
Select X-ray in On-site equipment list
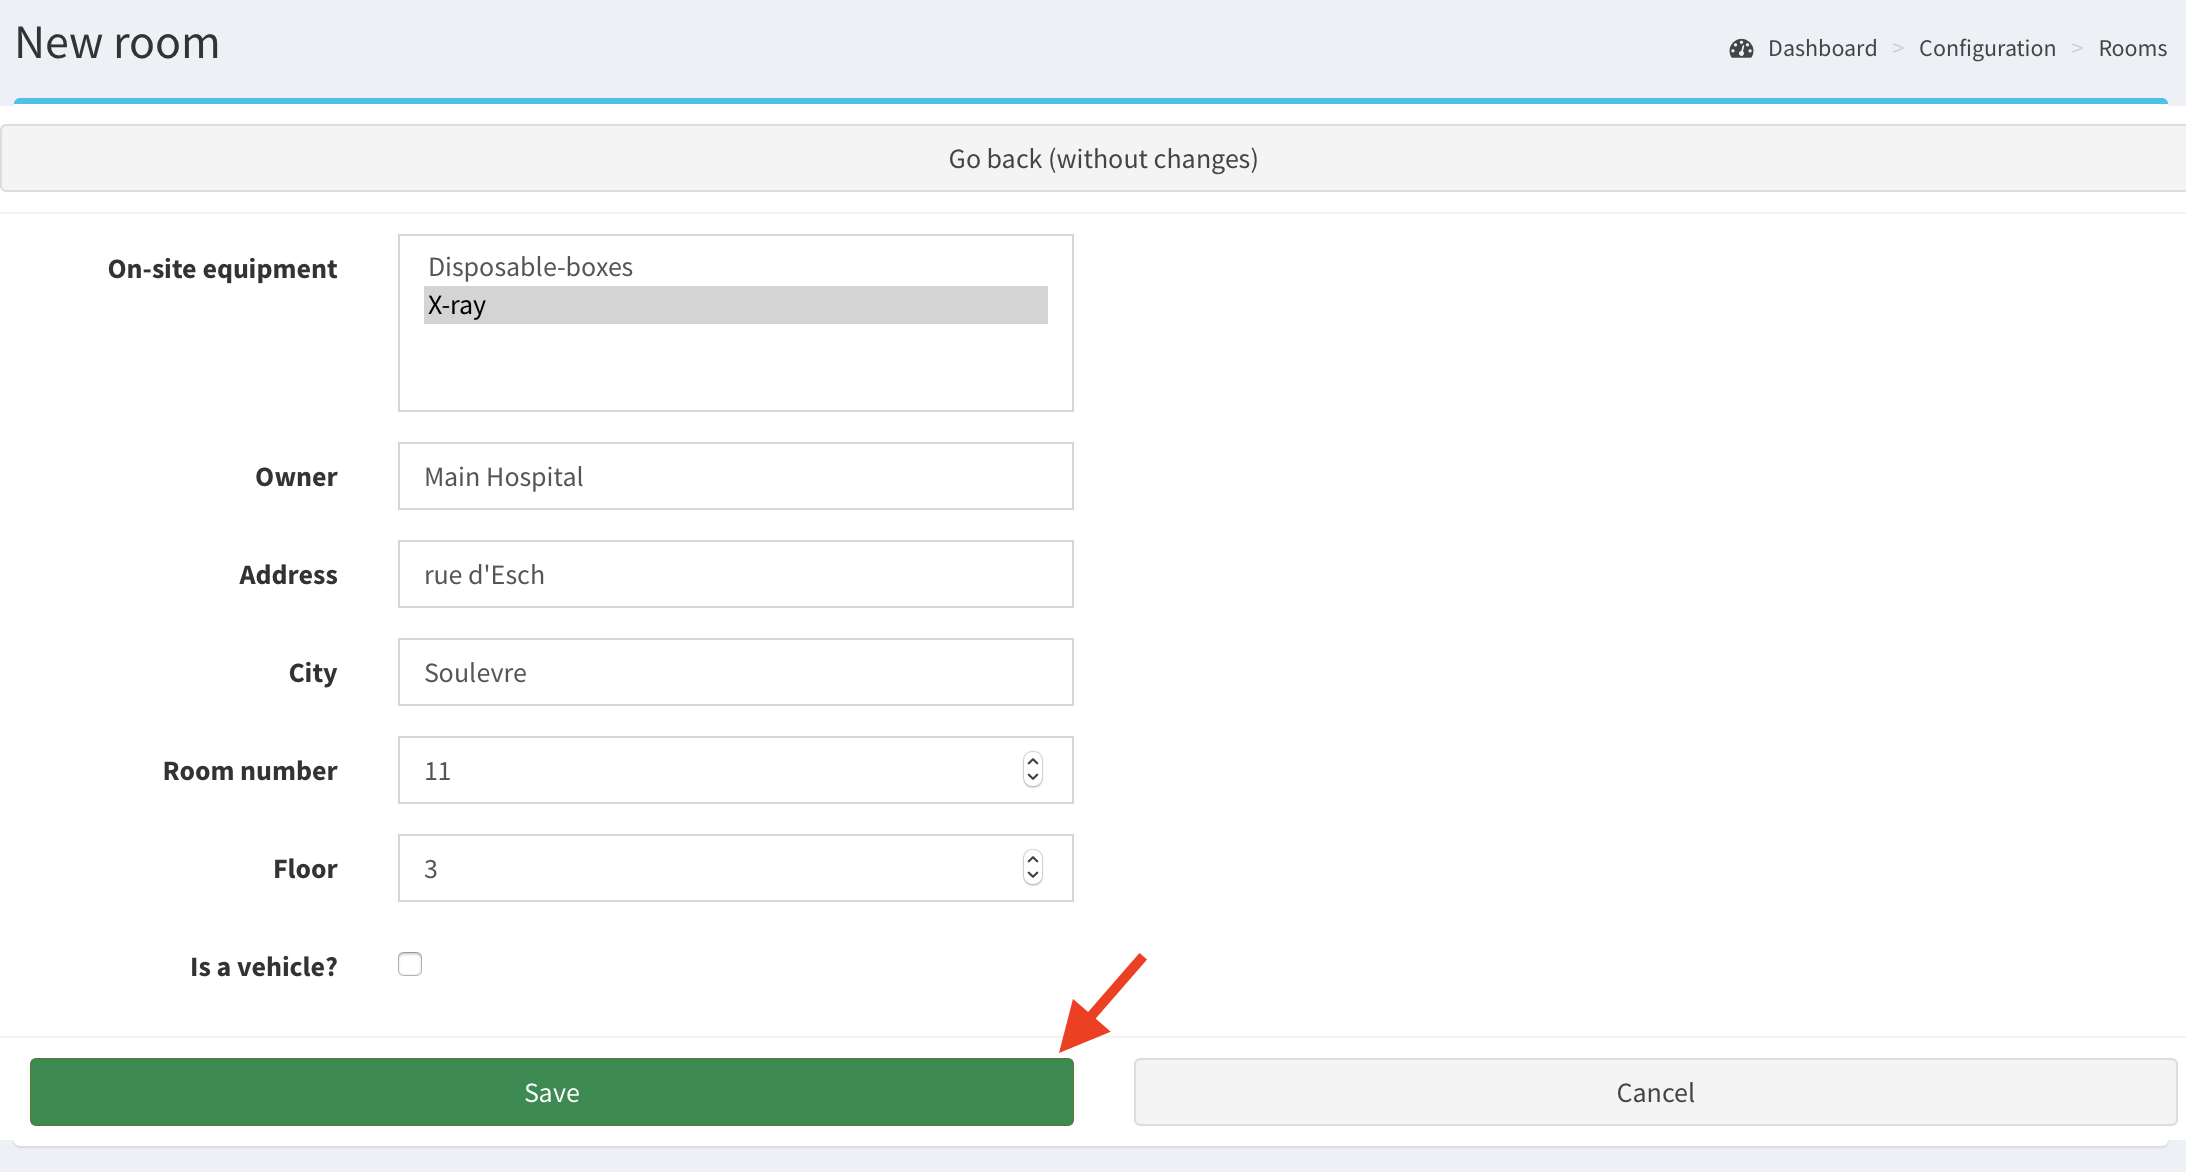[734, 305]
